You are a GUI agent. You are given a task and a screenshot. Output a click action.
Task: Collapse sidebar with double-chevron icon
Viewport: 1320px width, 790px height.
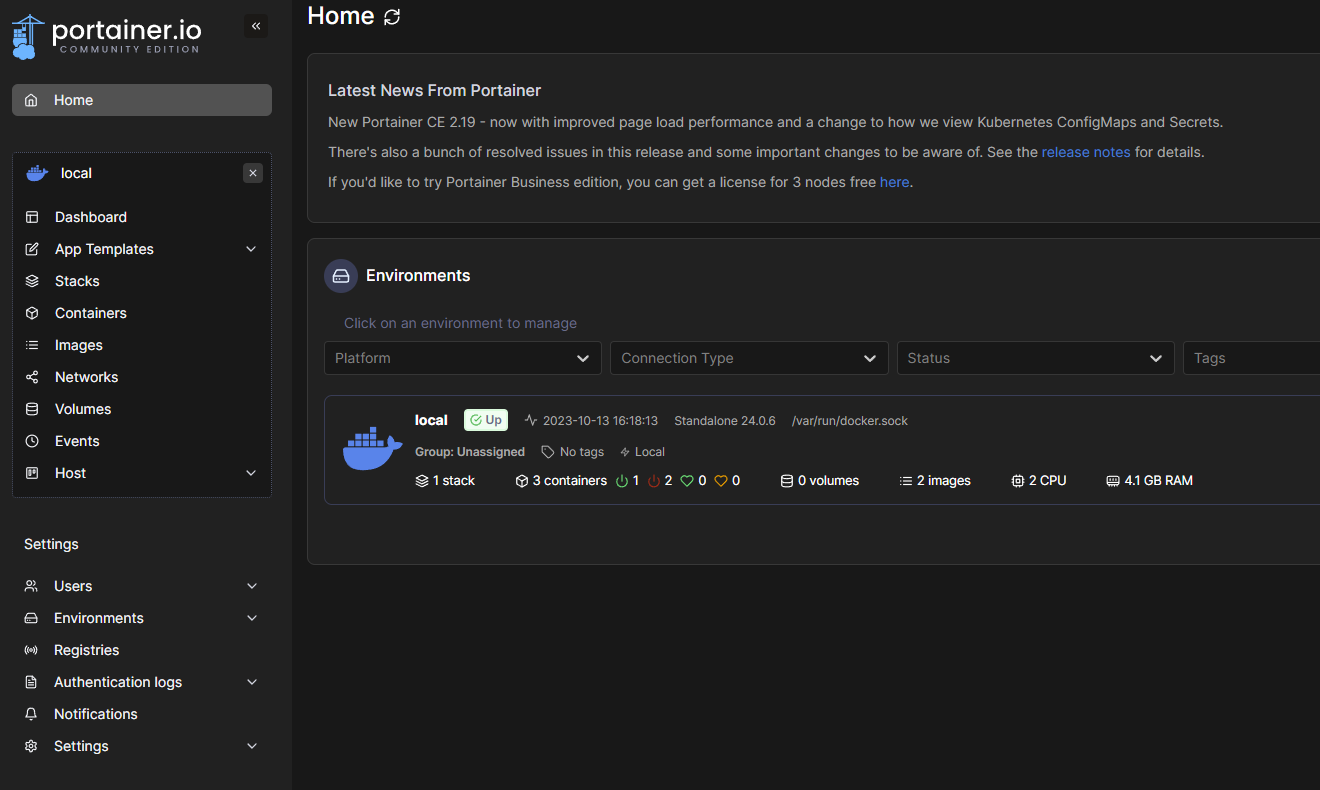click(256, 26)
